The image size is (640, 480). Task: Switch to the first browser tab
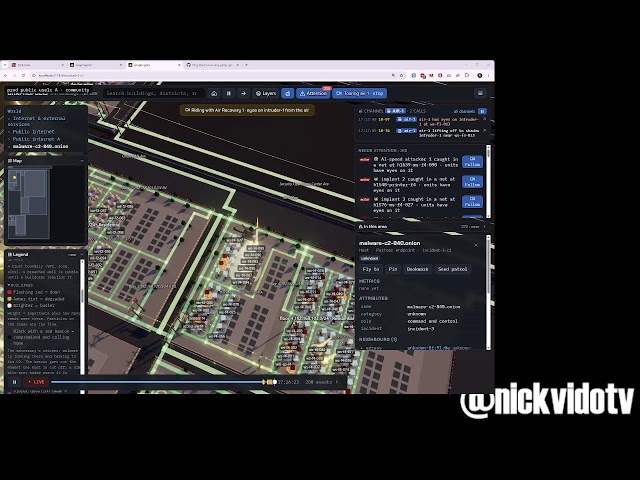point(38,65)
